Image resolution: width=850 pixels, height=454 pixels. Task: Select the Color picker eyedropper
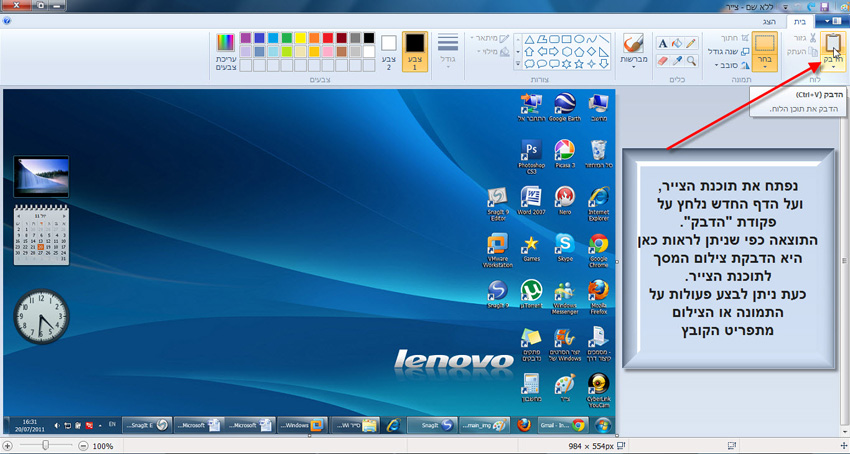[x=677, y=60]
